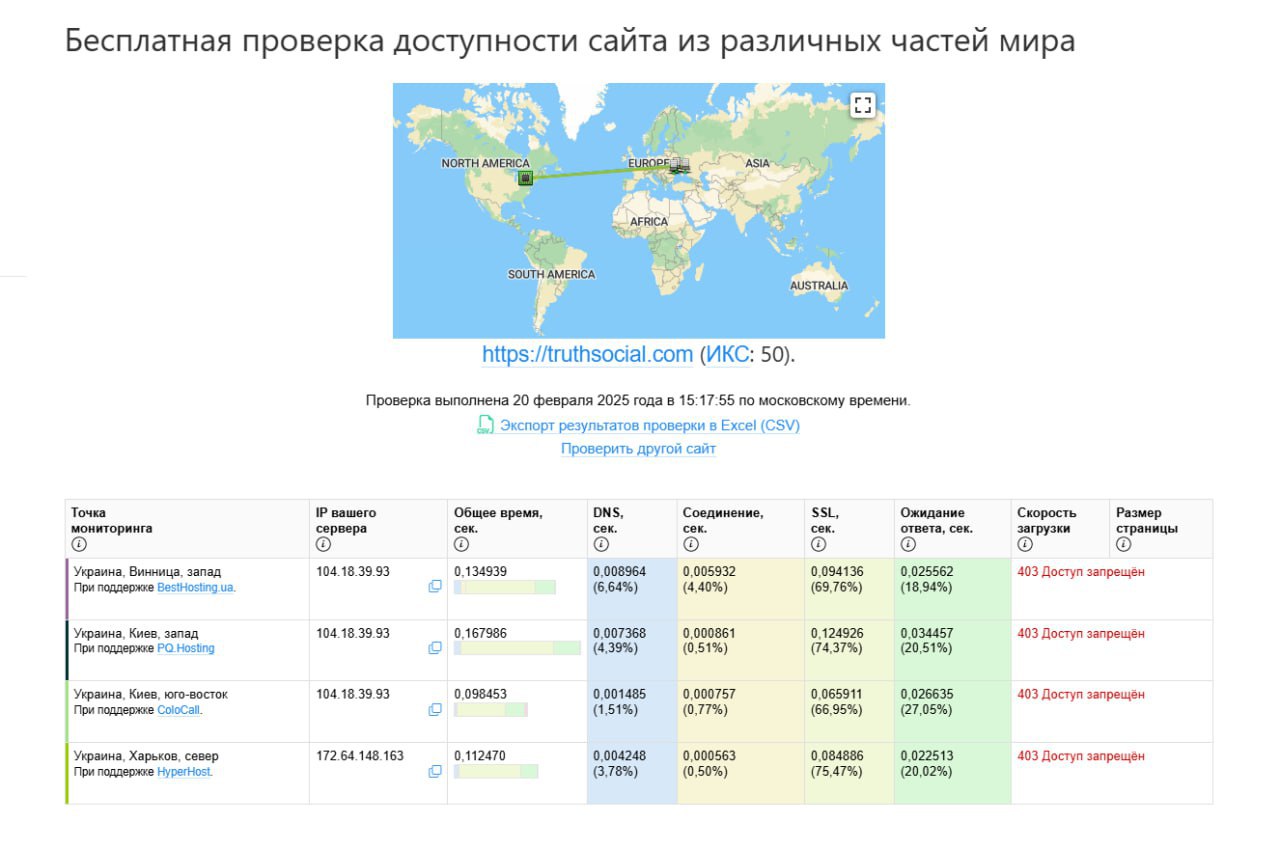
Task: Click connection value 0,000563
Action: click(709, 756)
